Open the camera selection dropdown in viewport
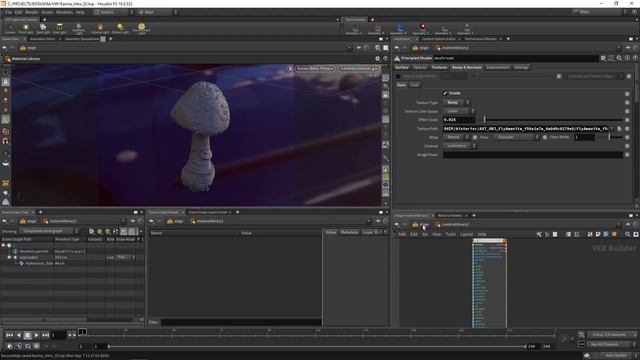The height and width of the screenshot is (360, 640). (x=358, y=69)
